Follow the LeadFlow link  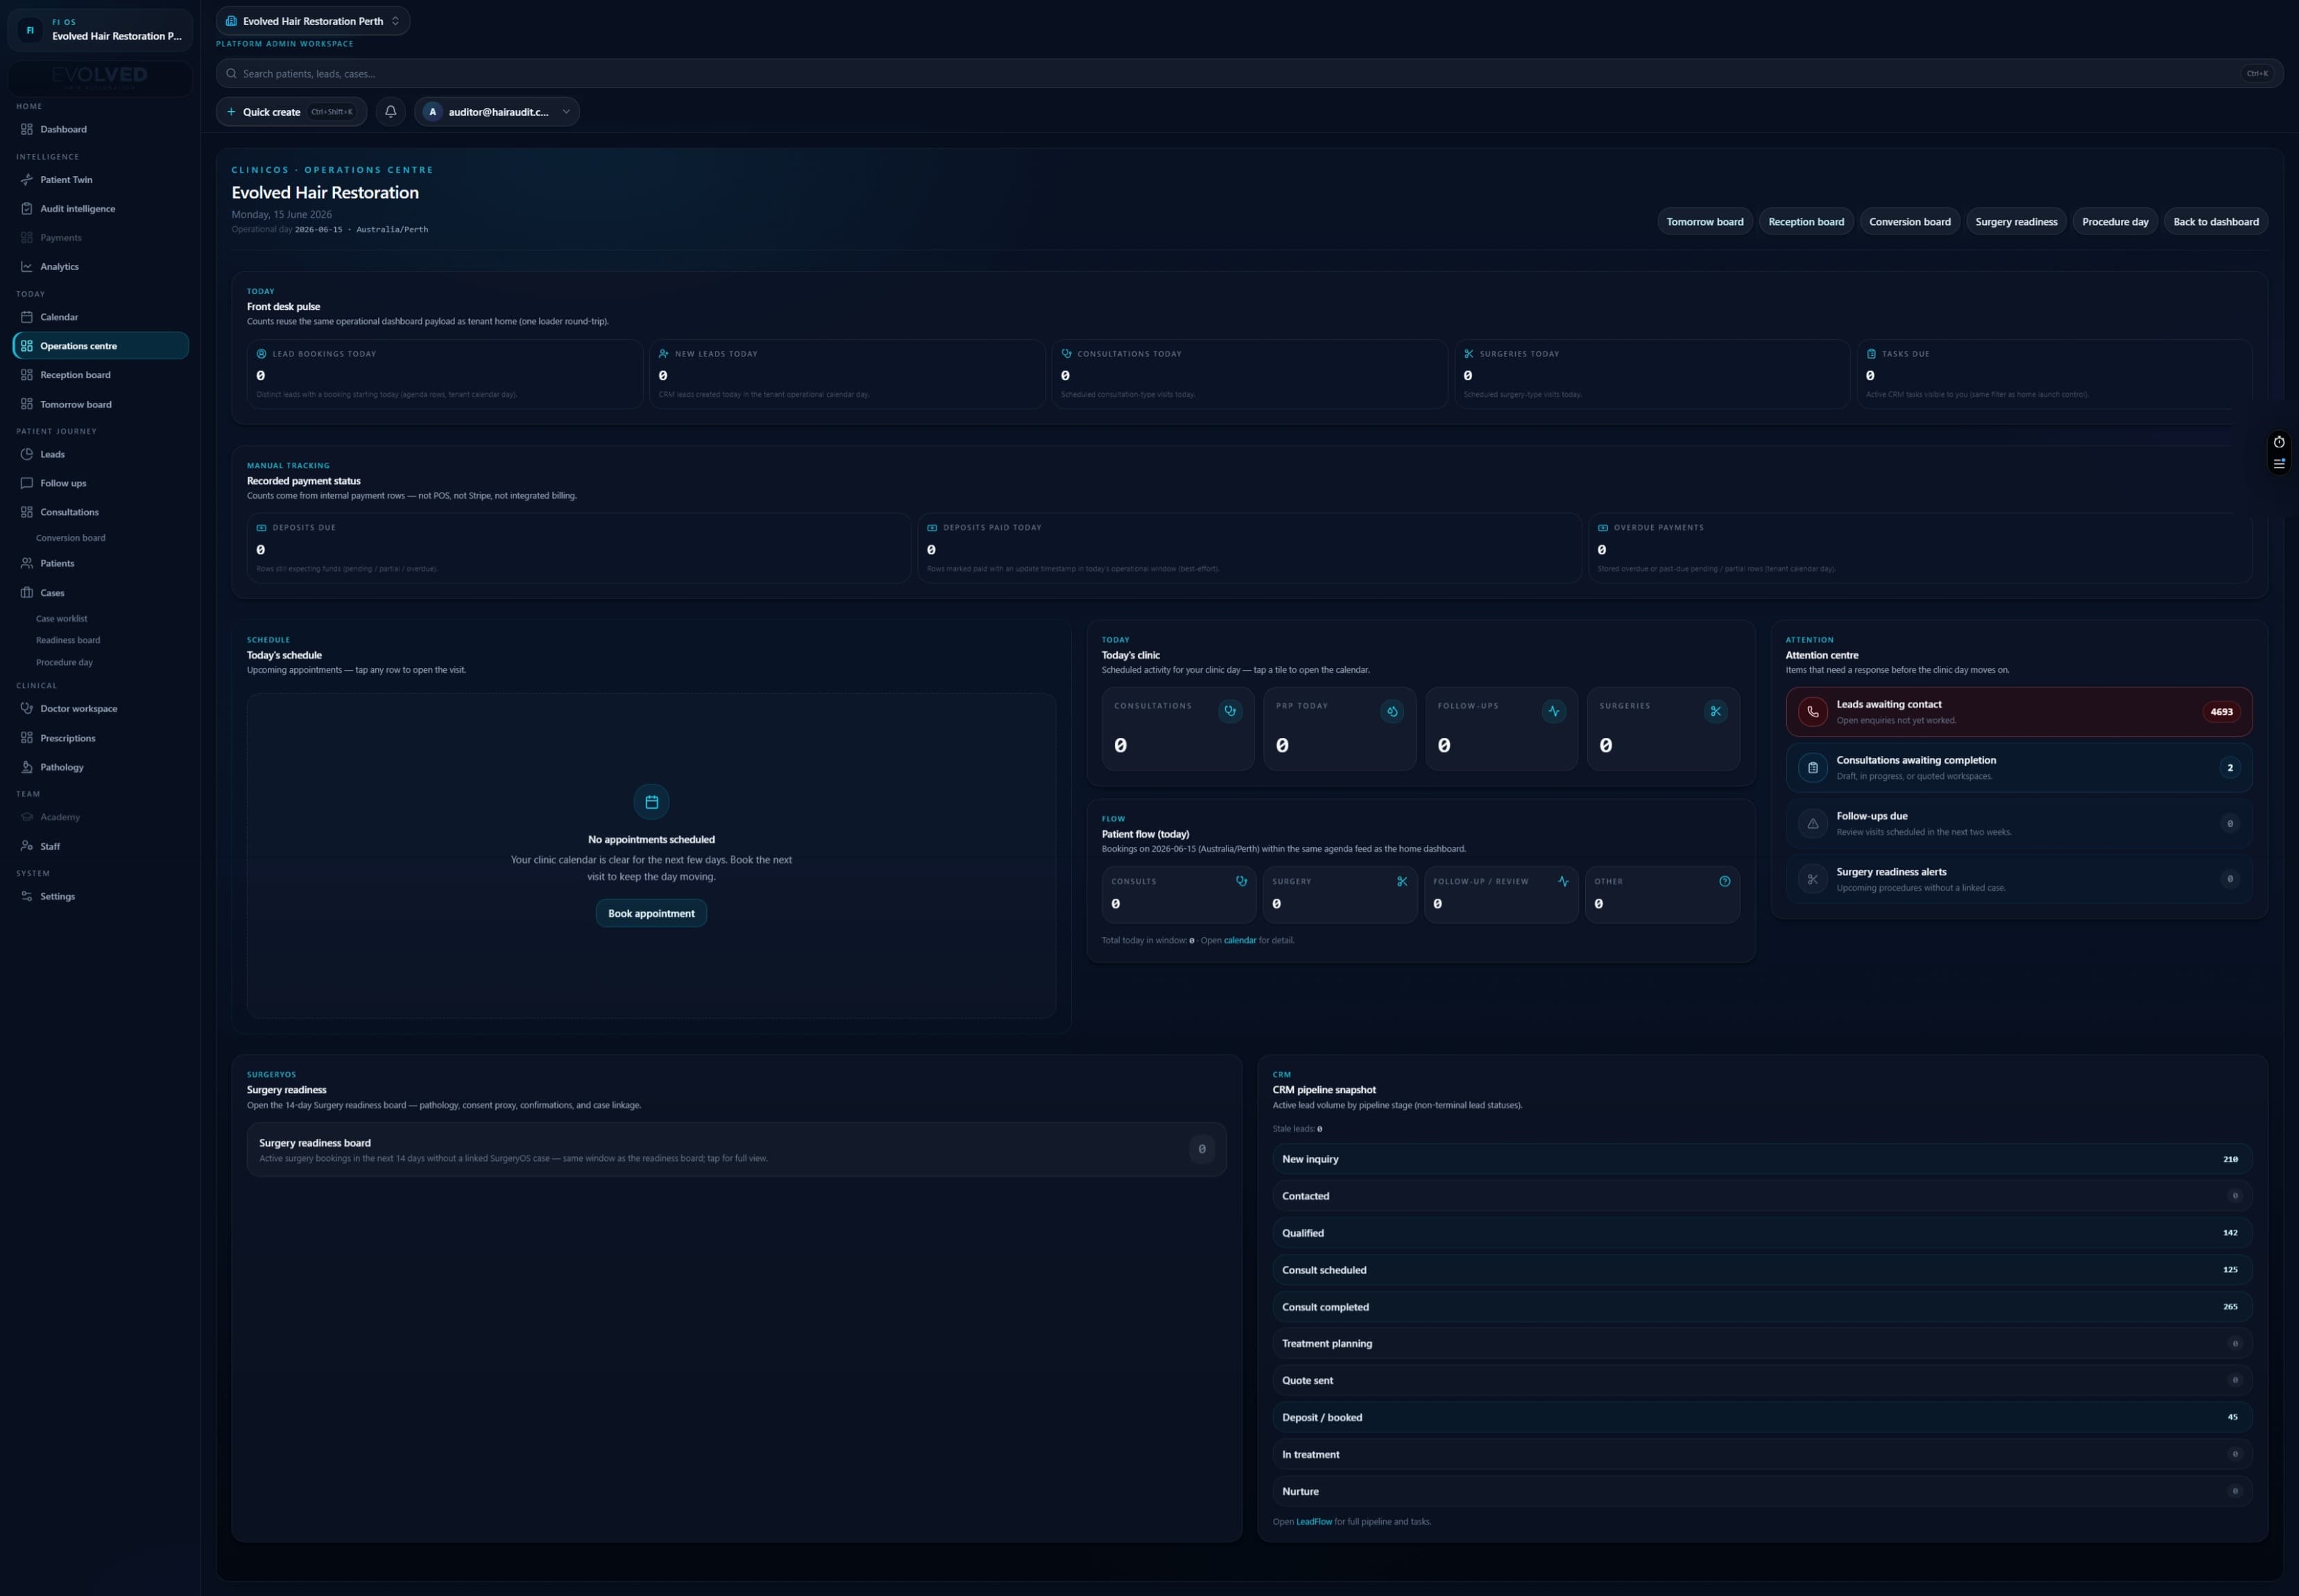1314,1522
